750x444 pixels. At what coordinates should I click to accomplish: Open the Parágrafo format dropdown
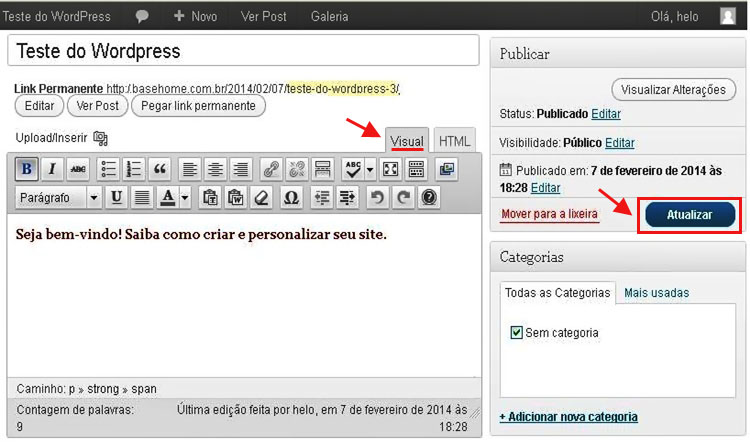[59, 197]
